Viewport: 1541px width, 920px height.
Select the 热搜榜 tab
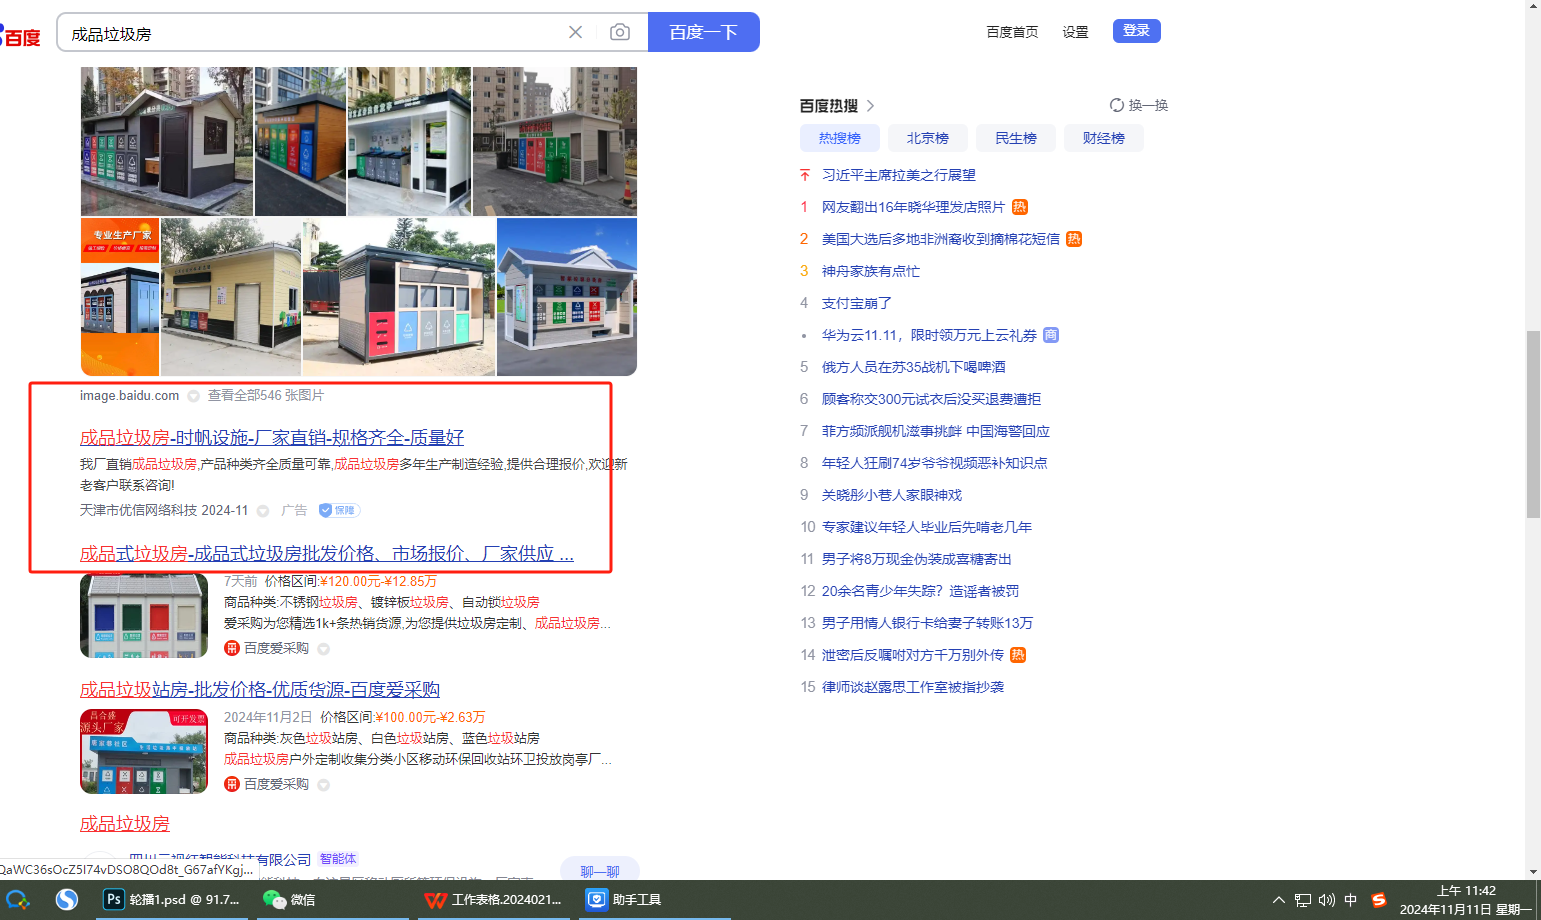[x=840, y=138]
